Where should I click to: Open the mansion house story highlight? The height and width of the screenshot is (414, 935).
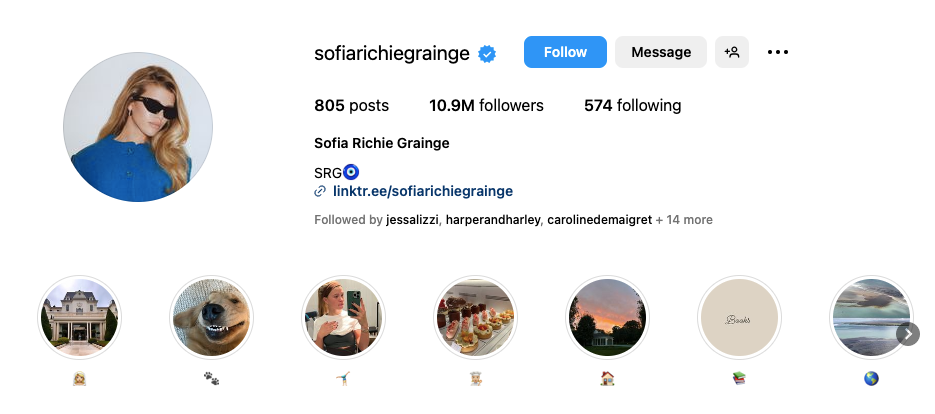click(x=79, y=318)
